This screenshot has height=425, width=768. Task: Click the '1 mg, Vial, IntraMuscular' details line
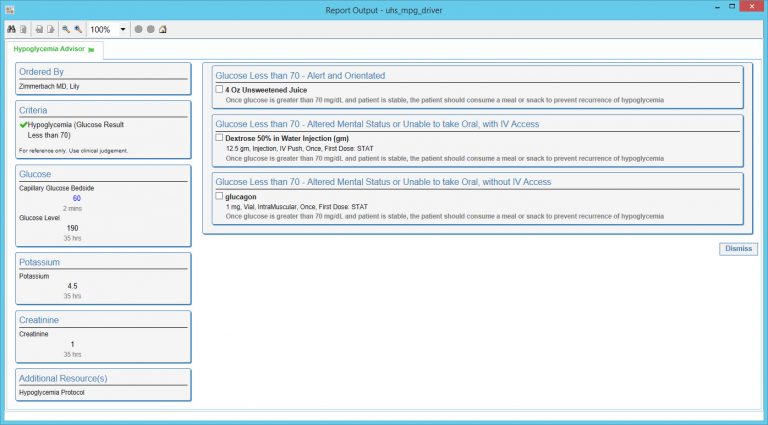(297, 207)
